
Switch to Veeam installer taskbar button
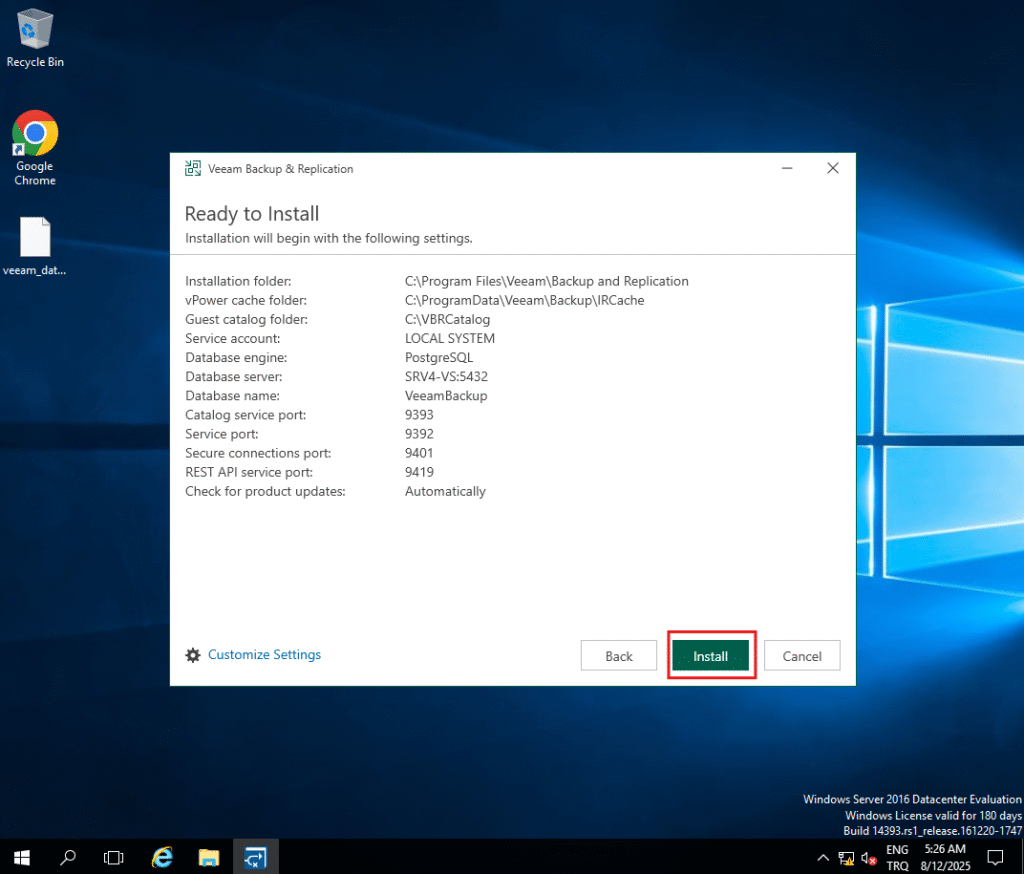255,857
